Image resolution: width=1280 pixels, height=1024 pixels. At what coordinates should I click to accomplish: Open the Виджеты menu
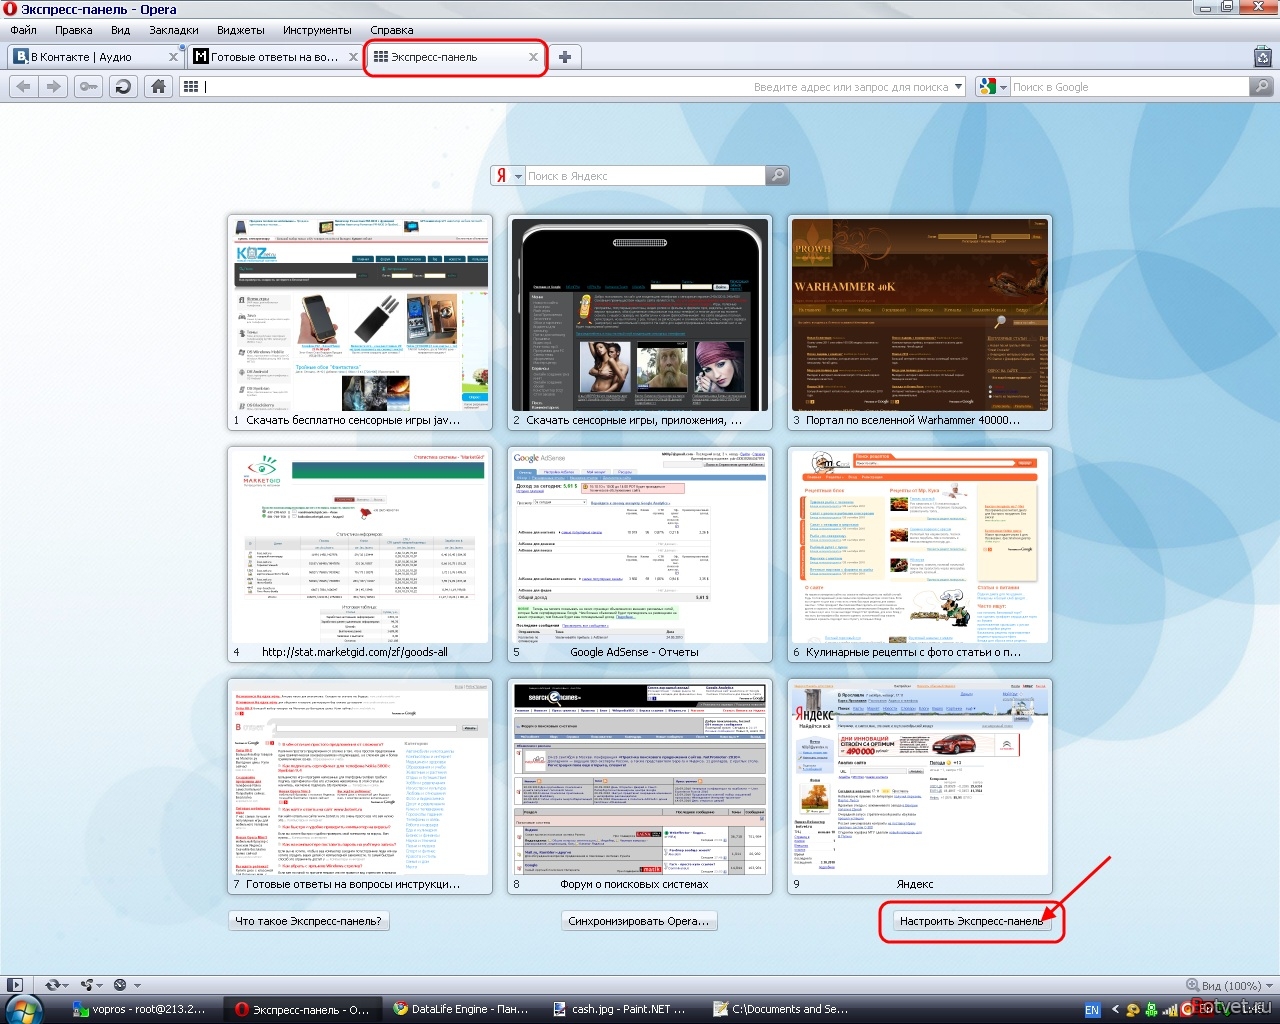(241, 30)
